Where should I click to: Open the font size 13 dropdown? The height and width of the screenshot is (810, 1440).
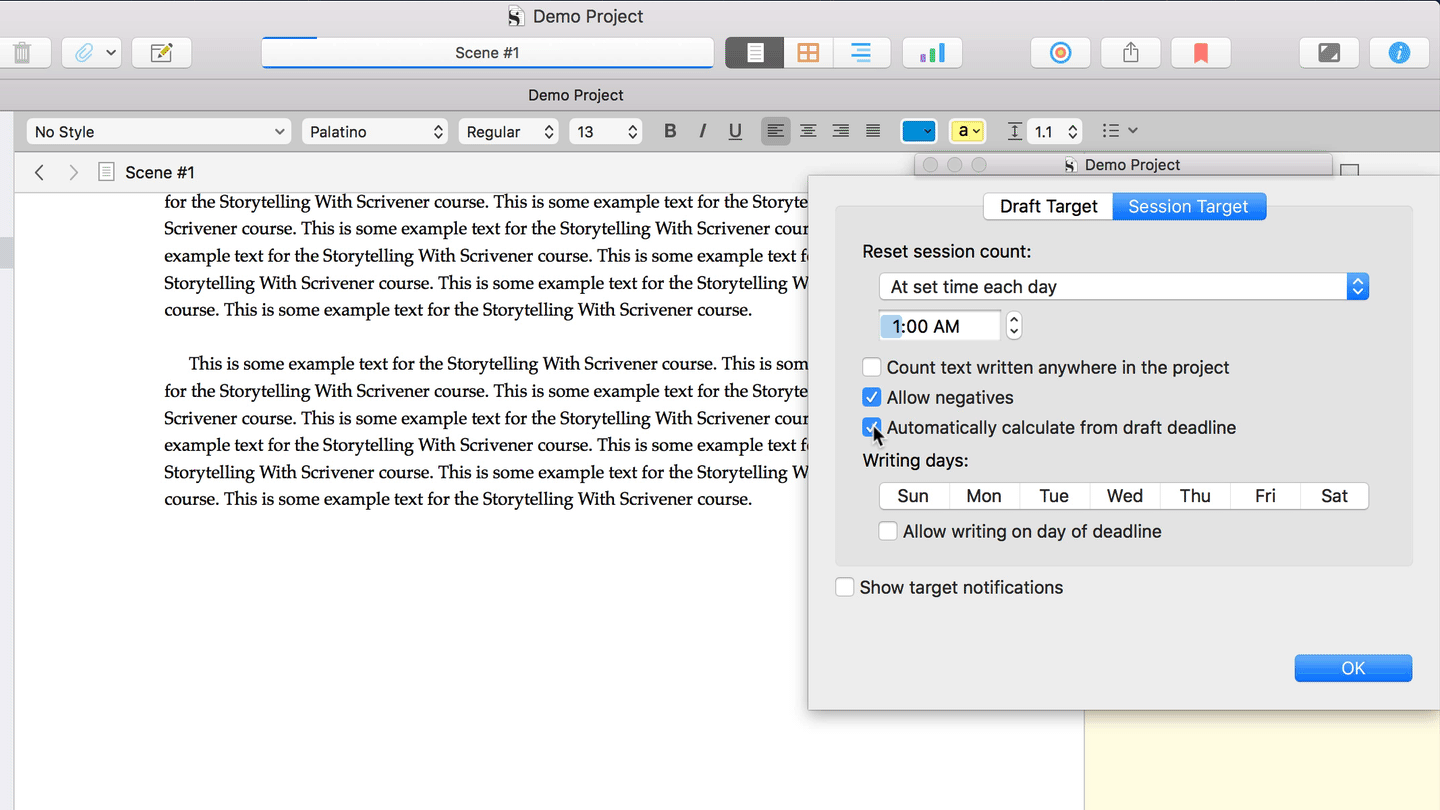(606, 132)
